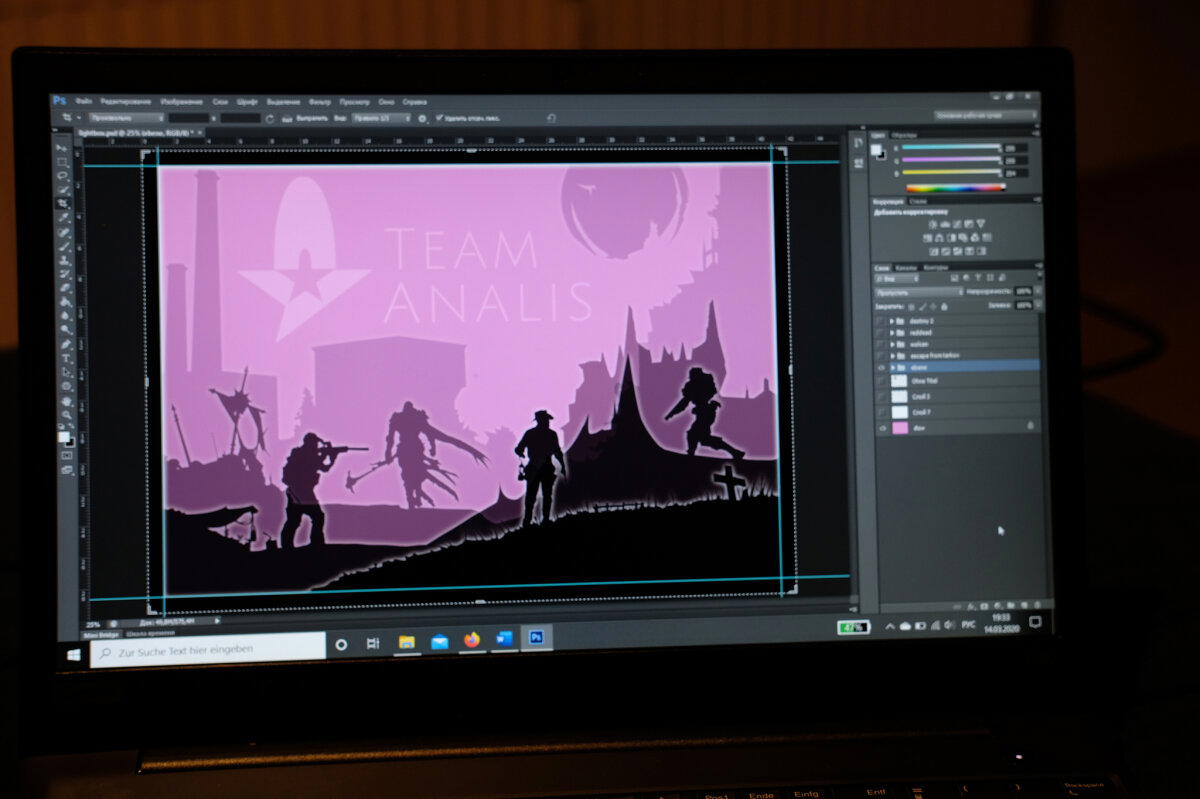Click the battery percentage indicator

tap(853, 628)
